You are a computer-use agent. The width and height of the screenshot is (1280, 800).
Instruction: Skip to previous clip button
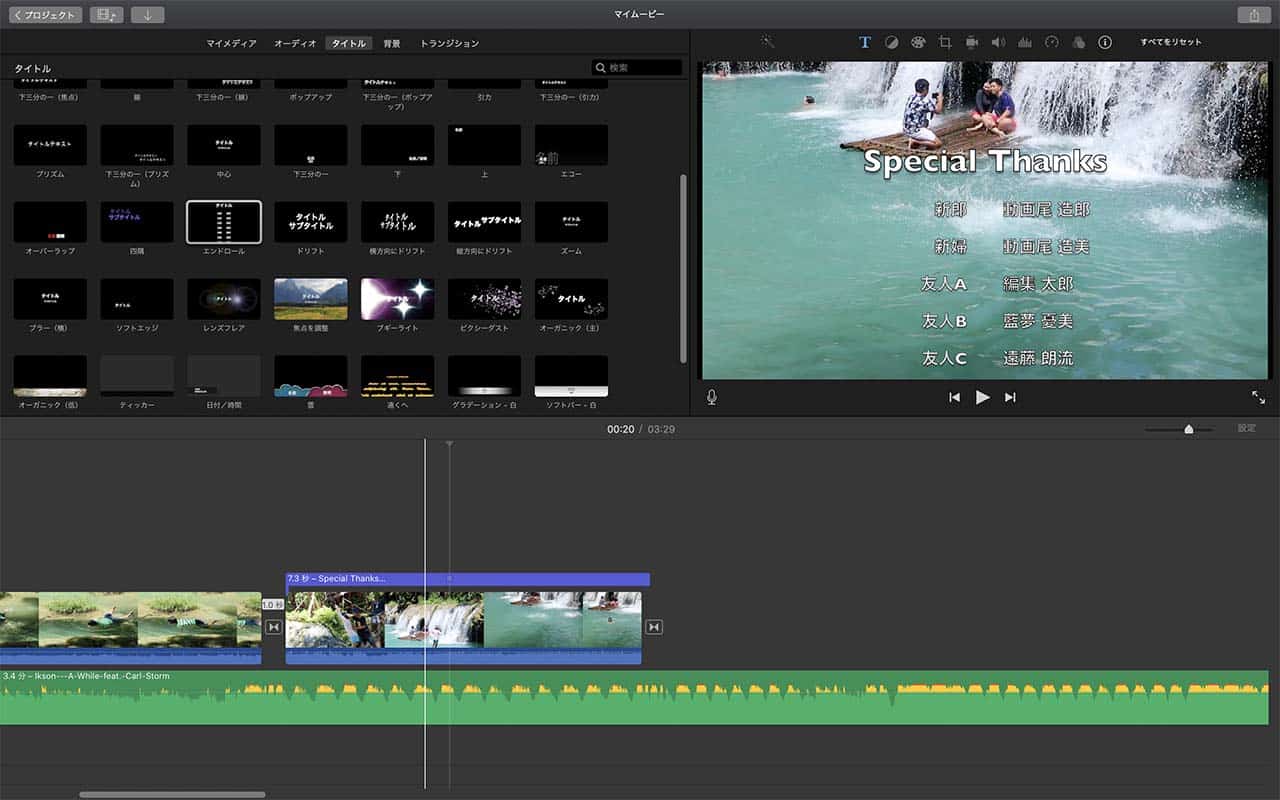click(954, 397)
